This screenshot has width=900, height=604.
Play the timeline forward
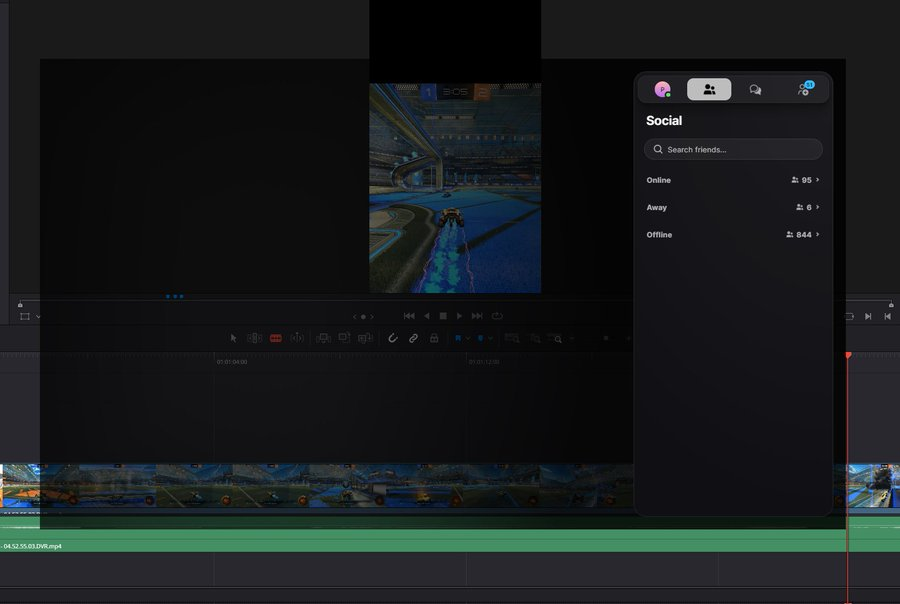click(x=459, y=316)
